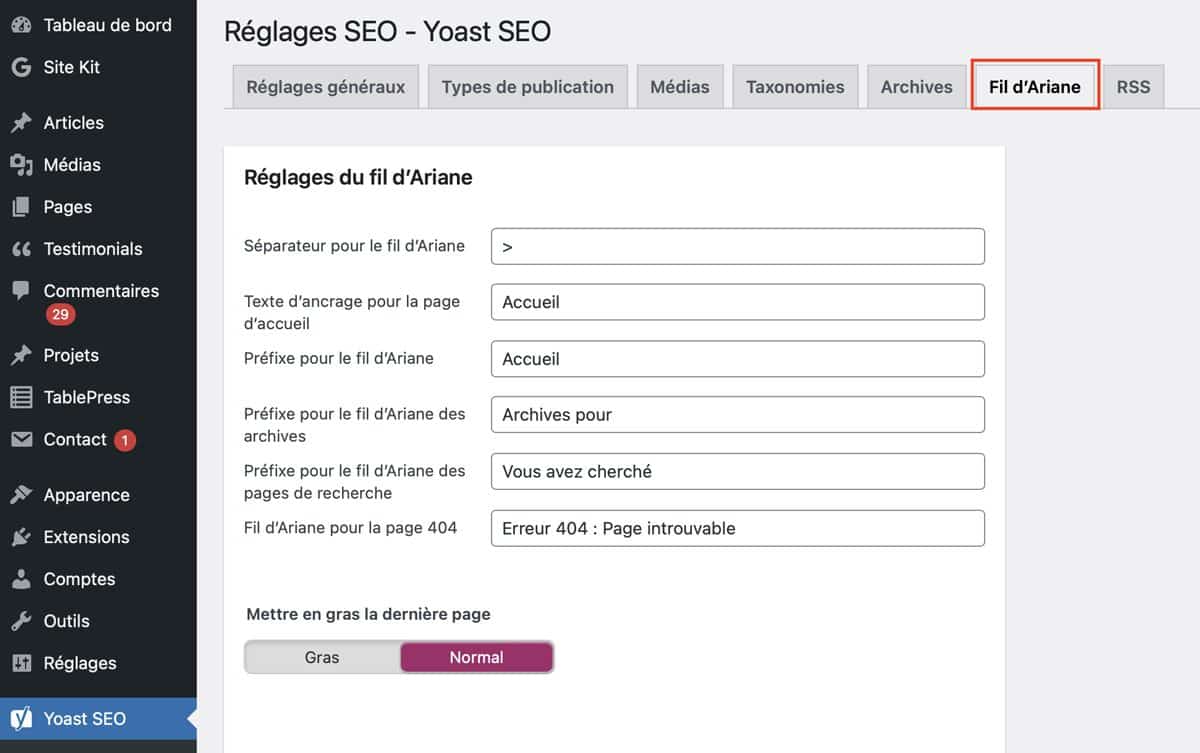Set last page style to Gras

(x=322, y=657)
